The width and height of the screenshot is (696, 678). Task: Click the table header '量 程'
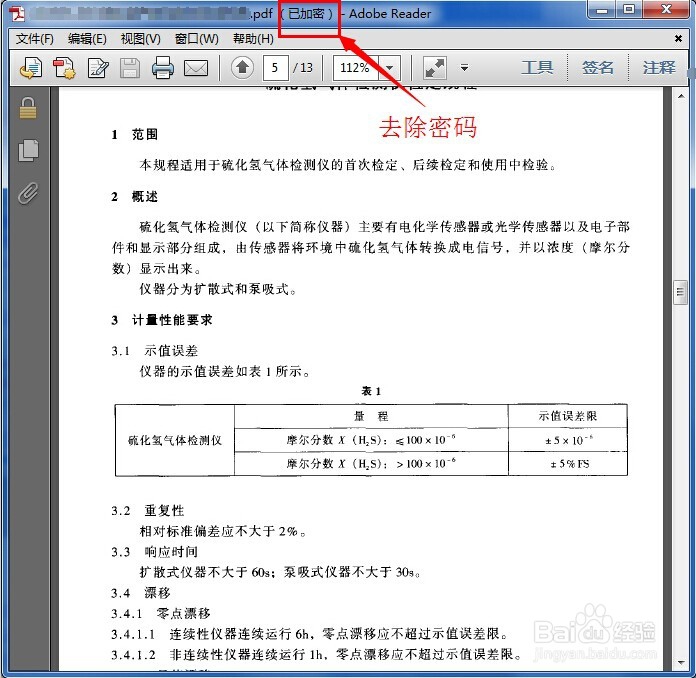371,416
